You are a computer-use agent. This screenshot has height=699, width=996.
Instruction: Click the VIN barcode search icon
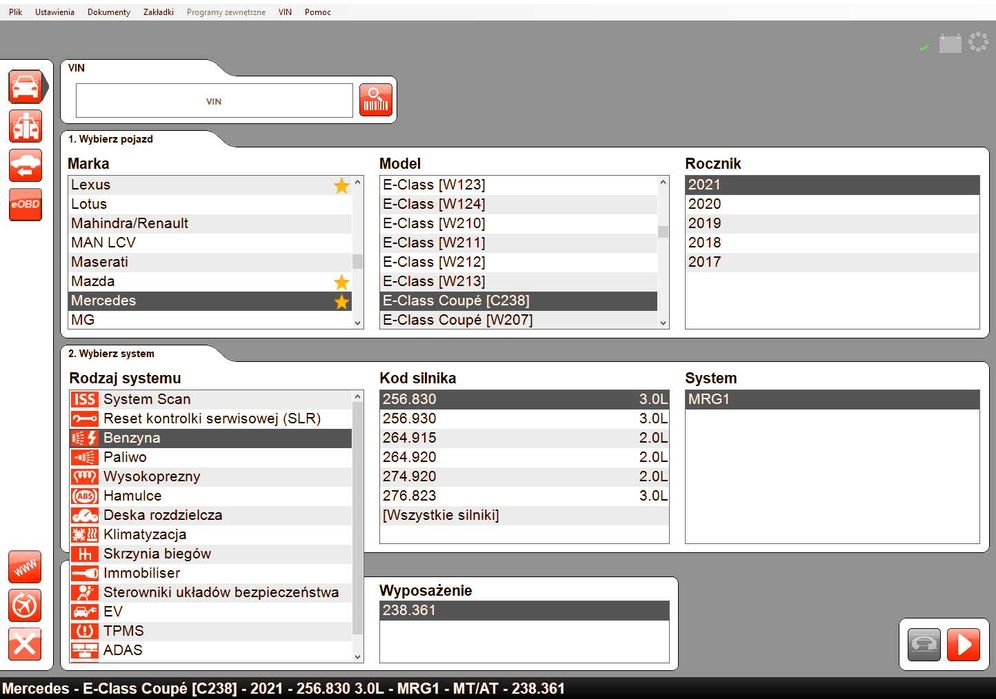click(375, 100)
